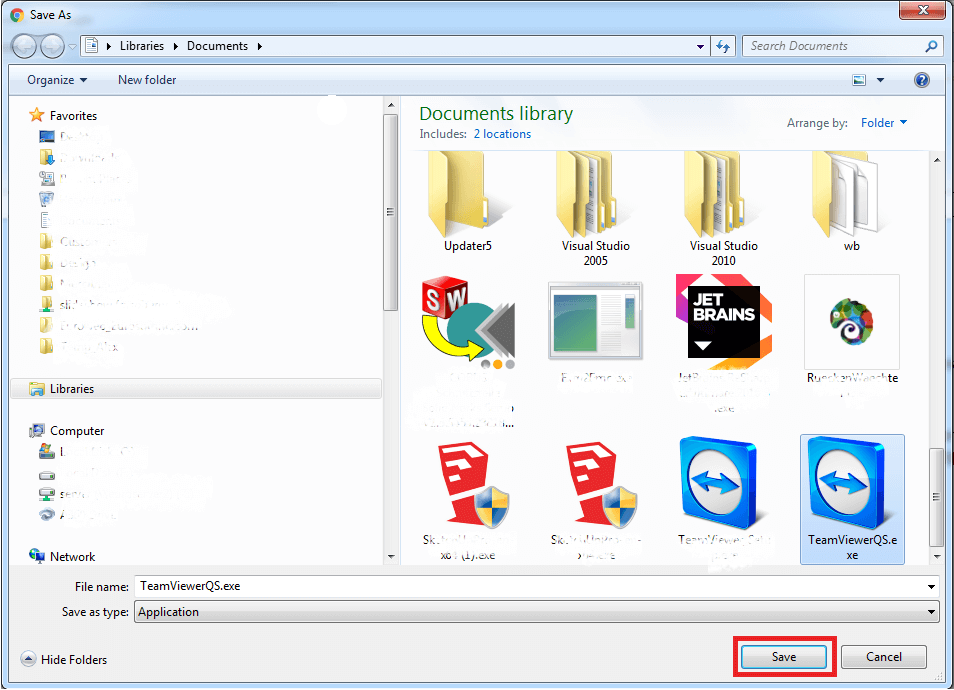The image size is (954, 690).
Task: Select the window-screenshot thumbnail exe file
Action: (595, 321)
